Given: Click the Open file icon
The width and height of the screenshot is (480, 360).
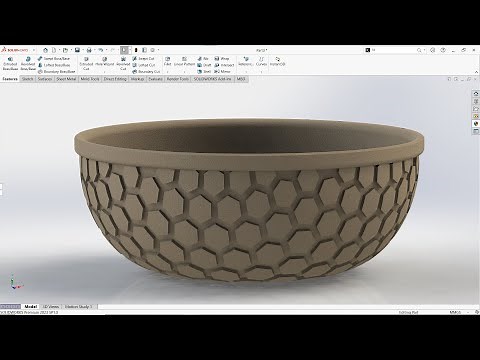Looking at the screenshot, I should (x=65, y=50).
